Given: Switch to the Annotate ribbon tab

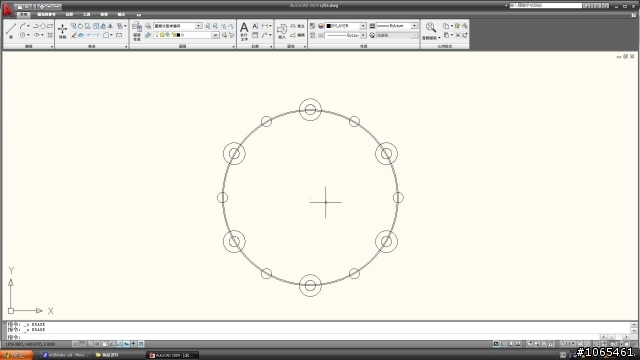Looking at the screenshot, I should pos(69,14).
